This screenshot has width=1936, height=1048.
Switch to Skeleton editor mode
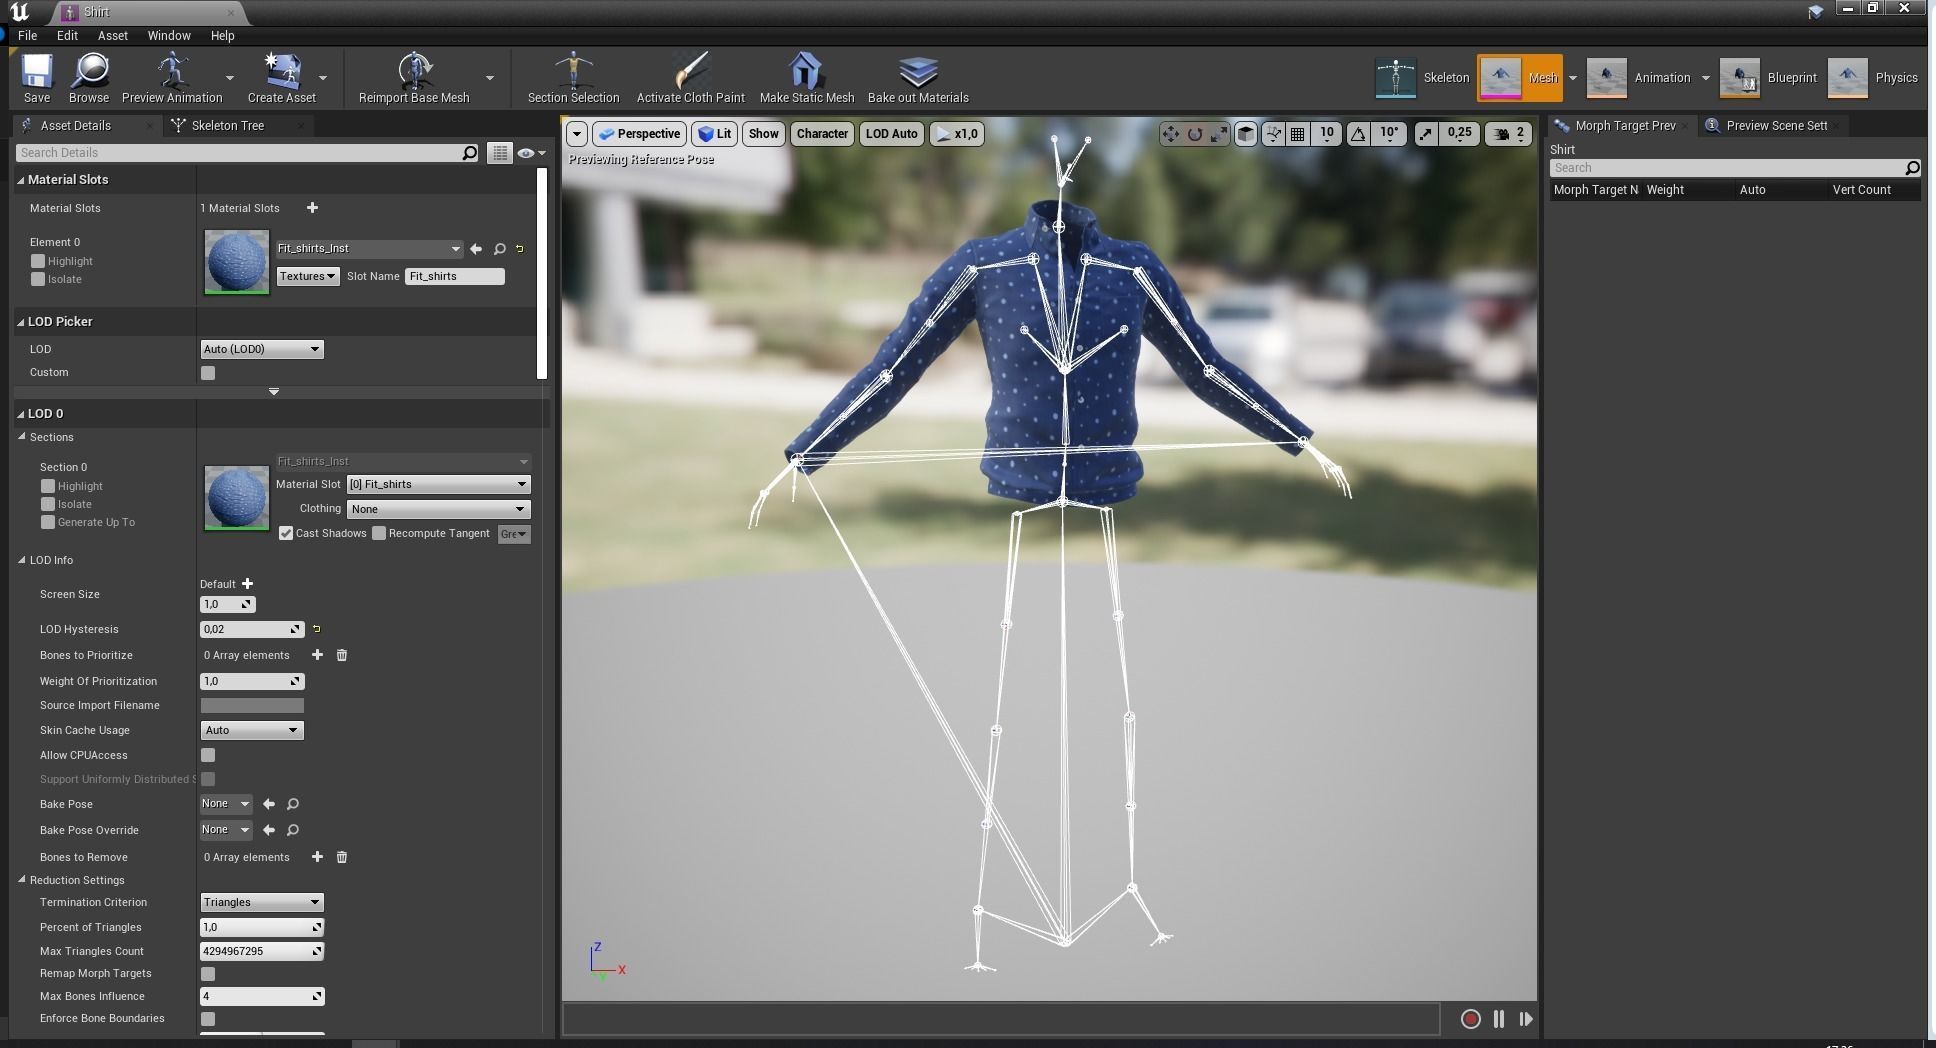pos(1423,78)
